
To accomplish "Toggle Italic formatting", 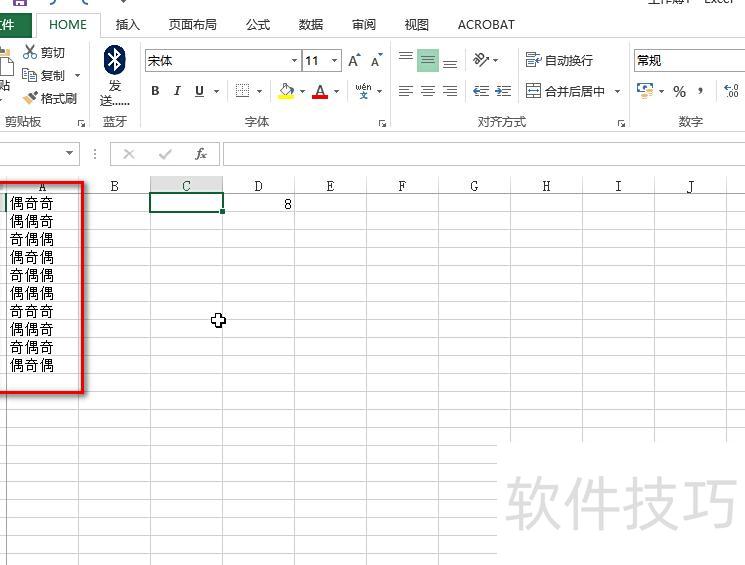I will 177,91.
